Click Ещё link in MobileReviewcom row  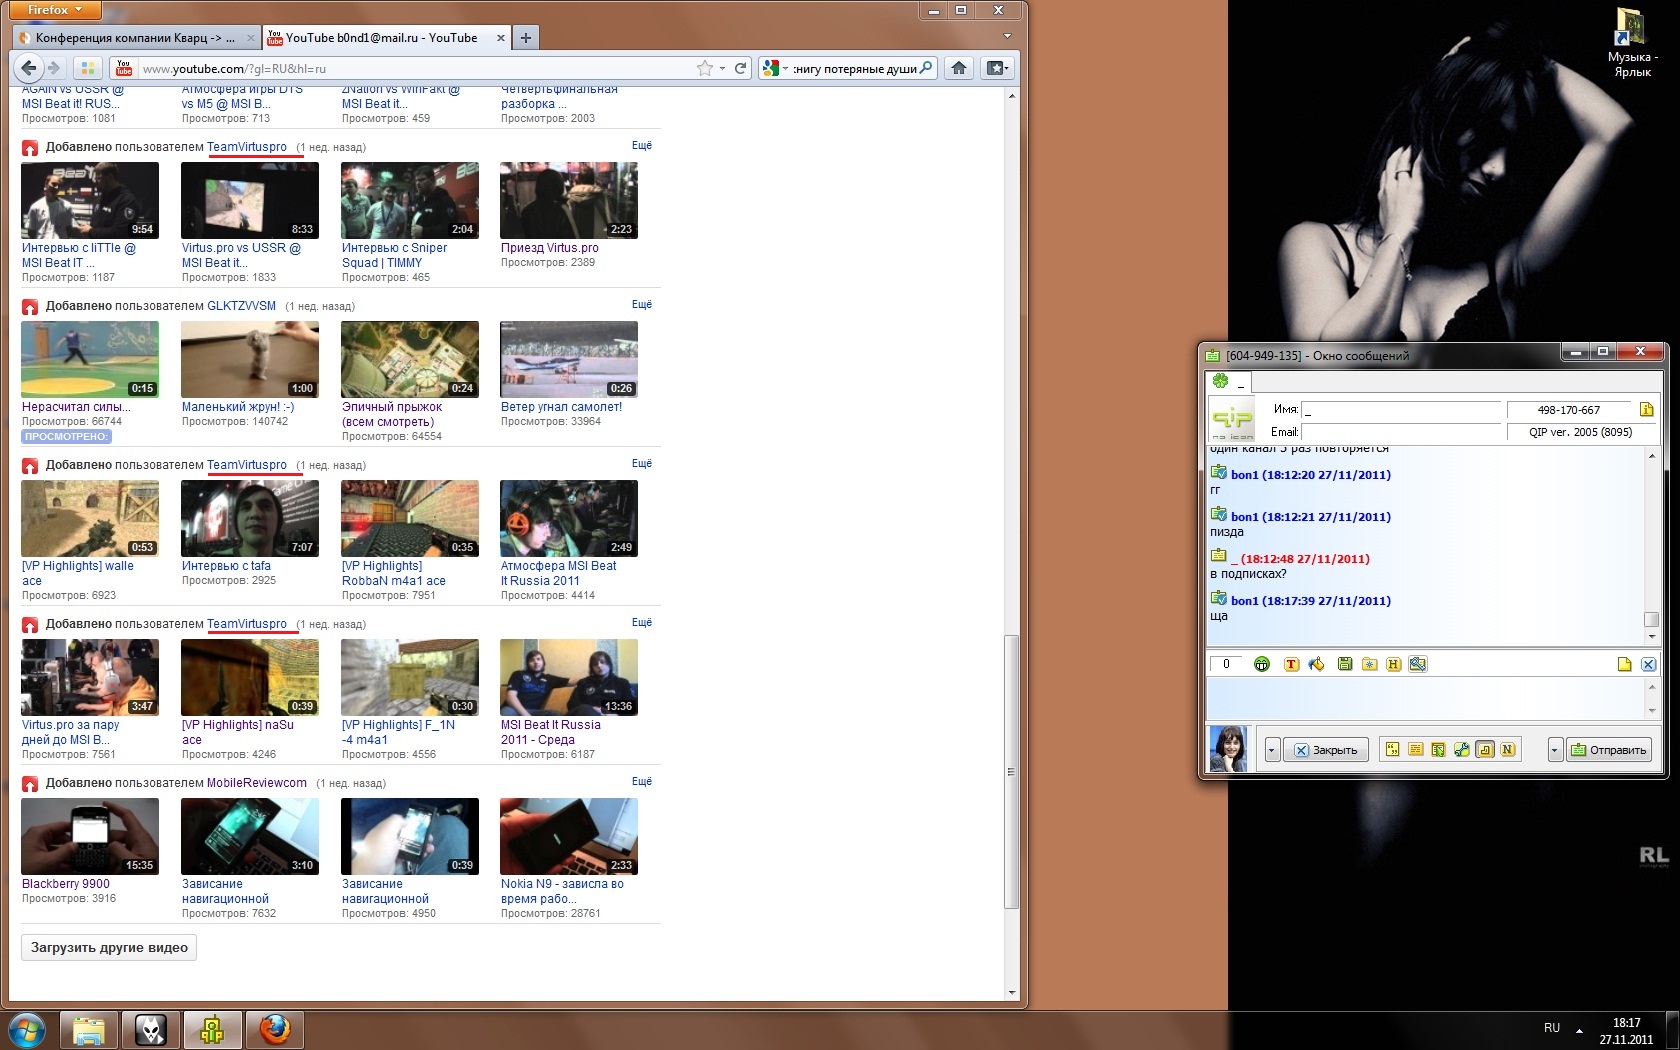(x=642, y=782)
